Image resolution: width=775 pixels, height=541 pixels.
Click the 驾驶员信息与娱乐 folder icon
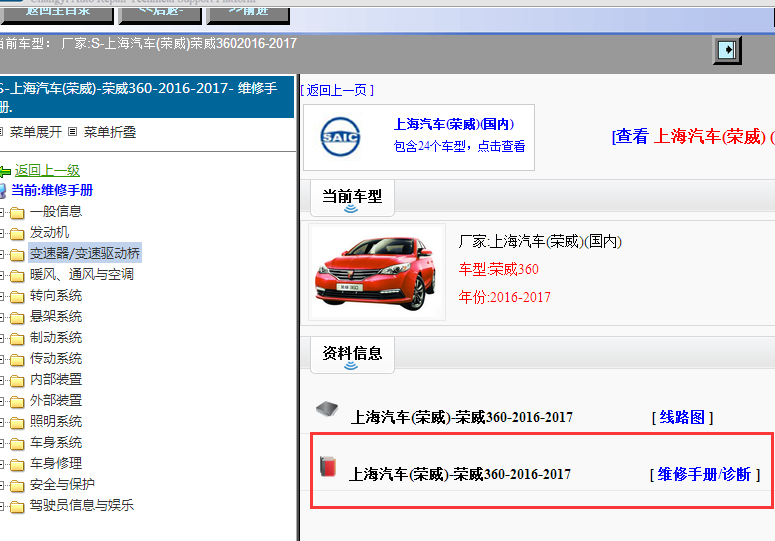click(x=17, y=507)
